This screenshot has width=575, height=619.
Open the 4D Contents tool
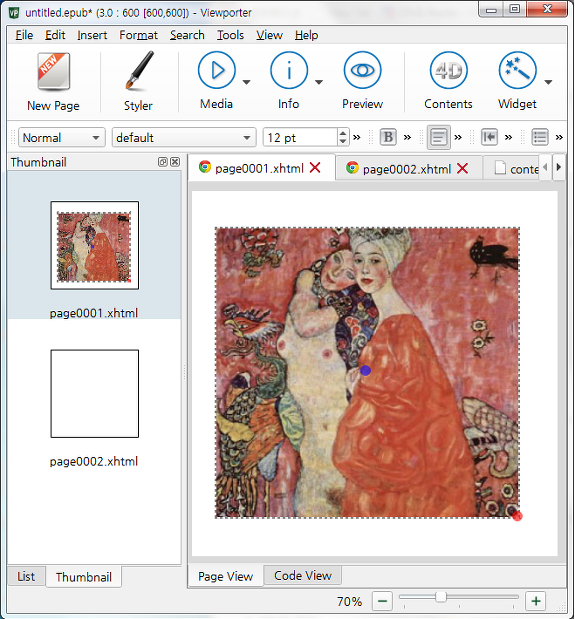(448, 70)
